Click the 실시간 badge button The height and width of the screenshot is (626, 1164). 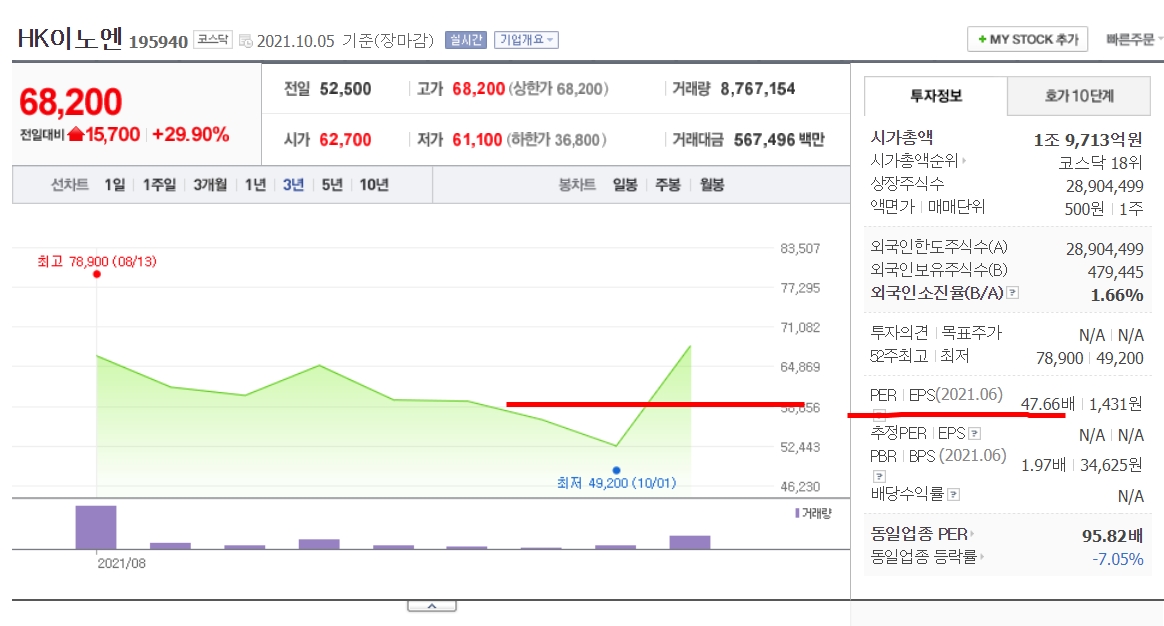pos(465,40)
